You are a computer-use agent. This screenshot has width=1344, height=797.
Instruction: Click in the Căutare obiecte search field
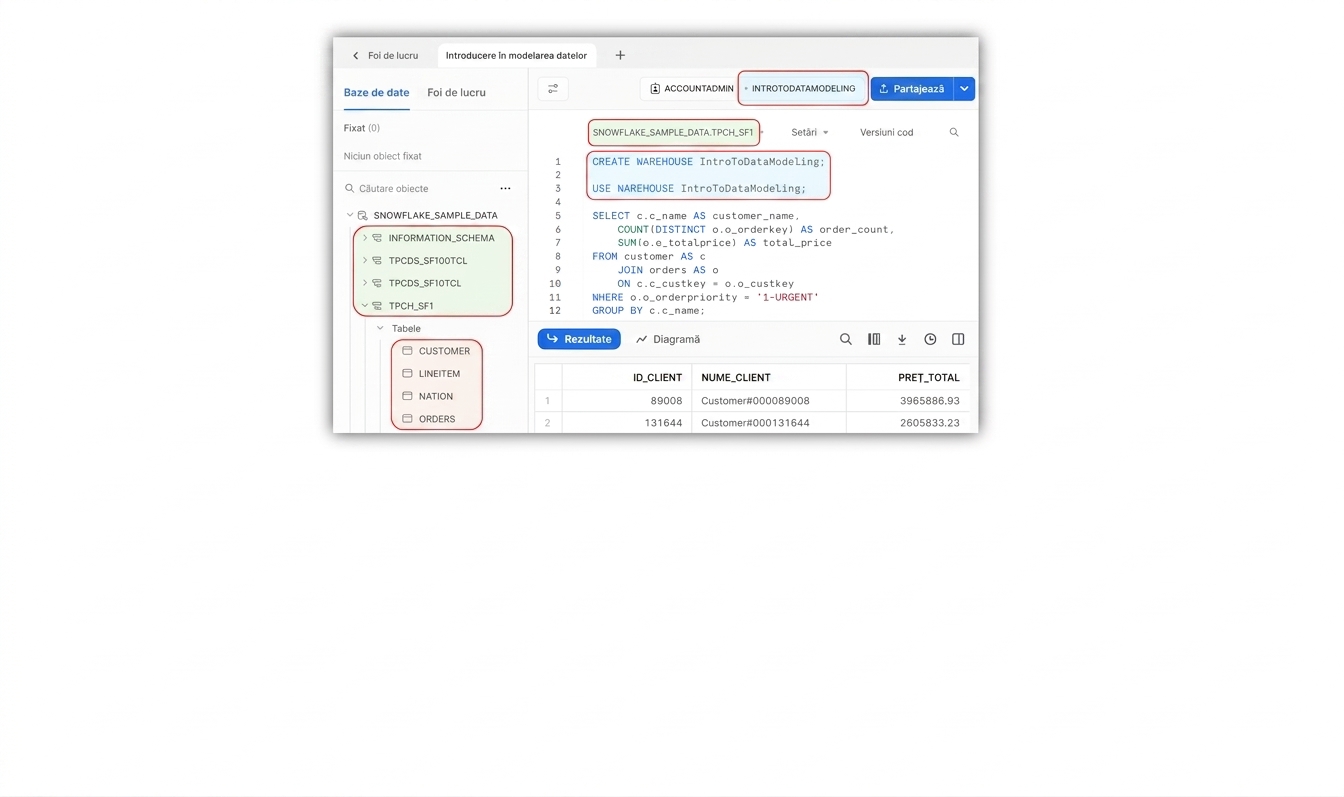click(428, 188)
